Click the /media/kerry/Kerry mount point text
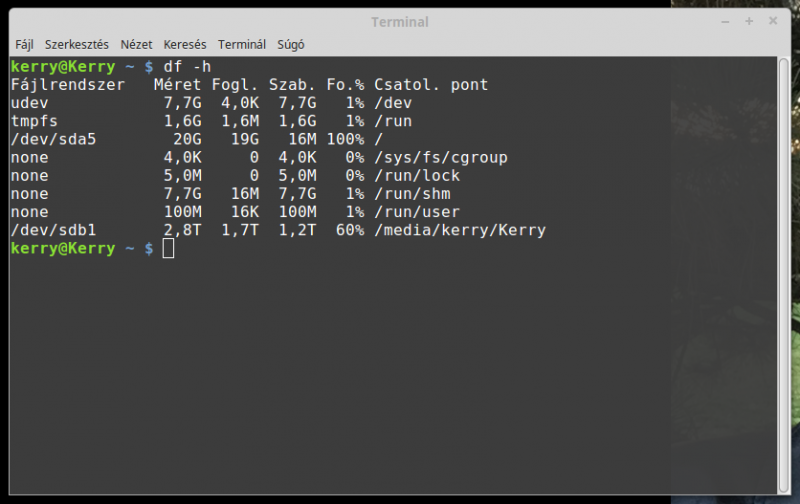This screenshot has height=504, width=800. coord(460,230)
